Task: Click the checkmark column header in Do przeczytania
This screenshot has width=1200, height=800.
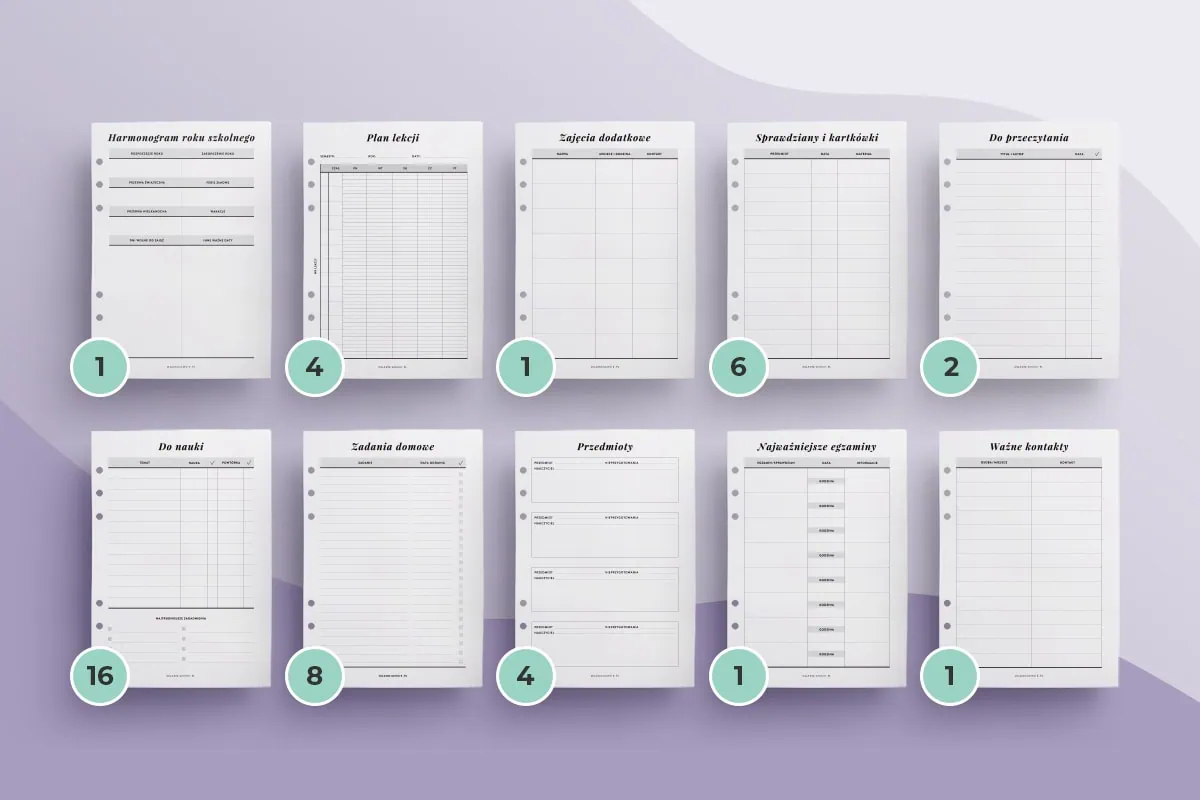Action: pos(1096,154)
